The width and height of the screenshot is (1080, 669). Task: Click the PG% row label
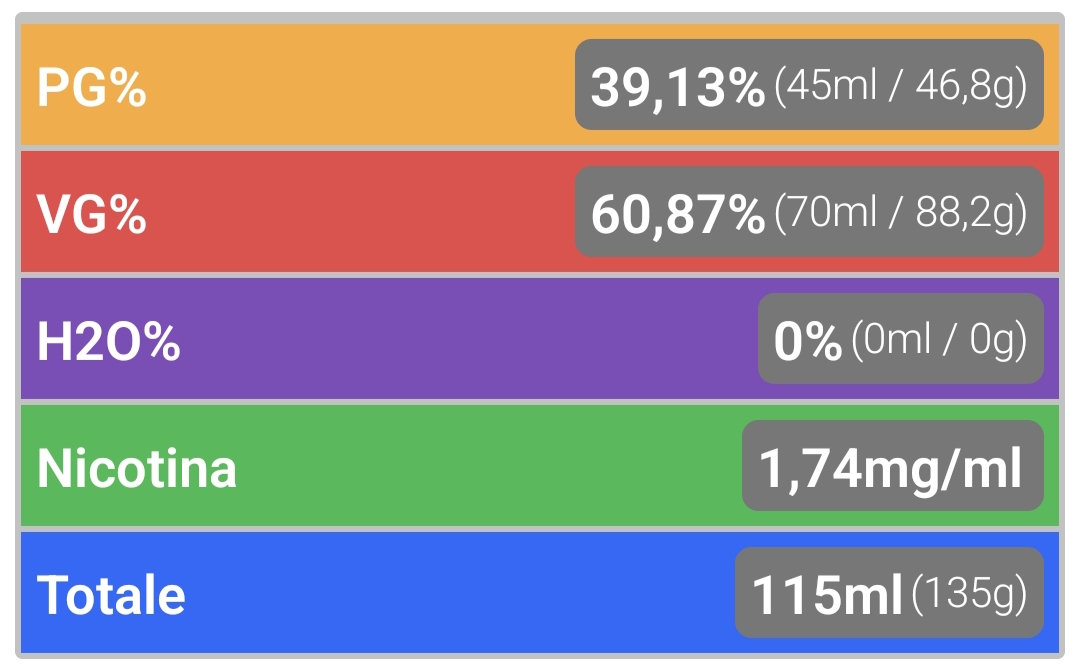tap(92, 88)
